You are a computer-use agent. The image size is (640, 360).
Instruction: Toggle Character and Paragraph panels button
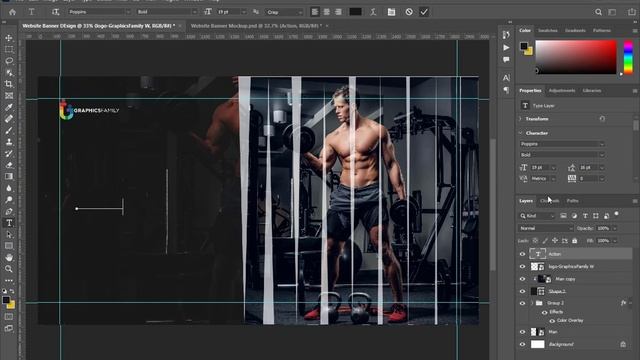click(x=391, y=12)
